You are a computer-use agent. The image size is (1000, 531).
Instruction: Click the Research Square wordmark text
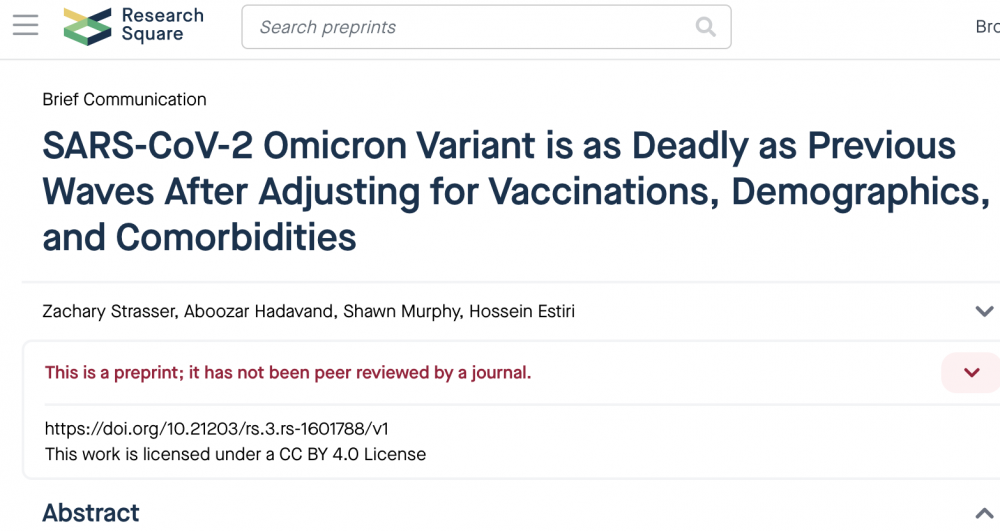point(162,25)
